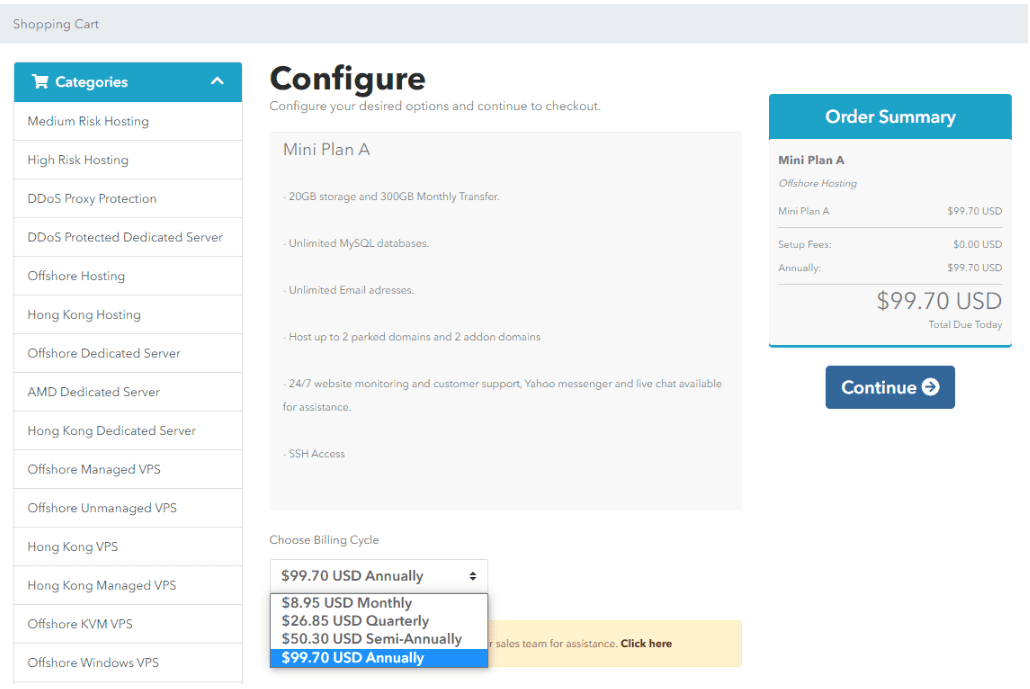1030x689 pixels.
Task: Click Offshore Hosting text in Order Summary
Action: [817, 183]
